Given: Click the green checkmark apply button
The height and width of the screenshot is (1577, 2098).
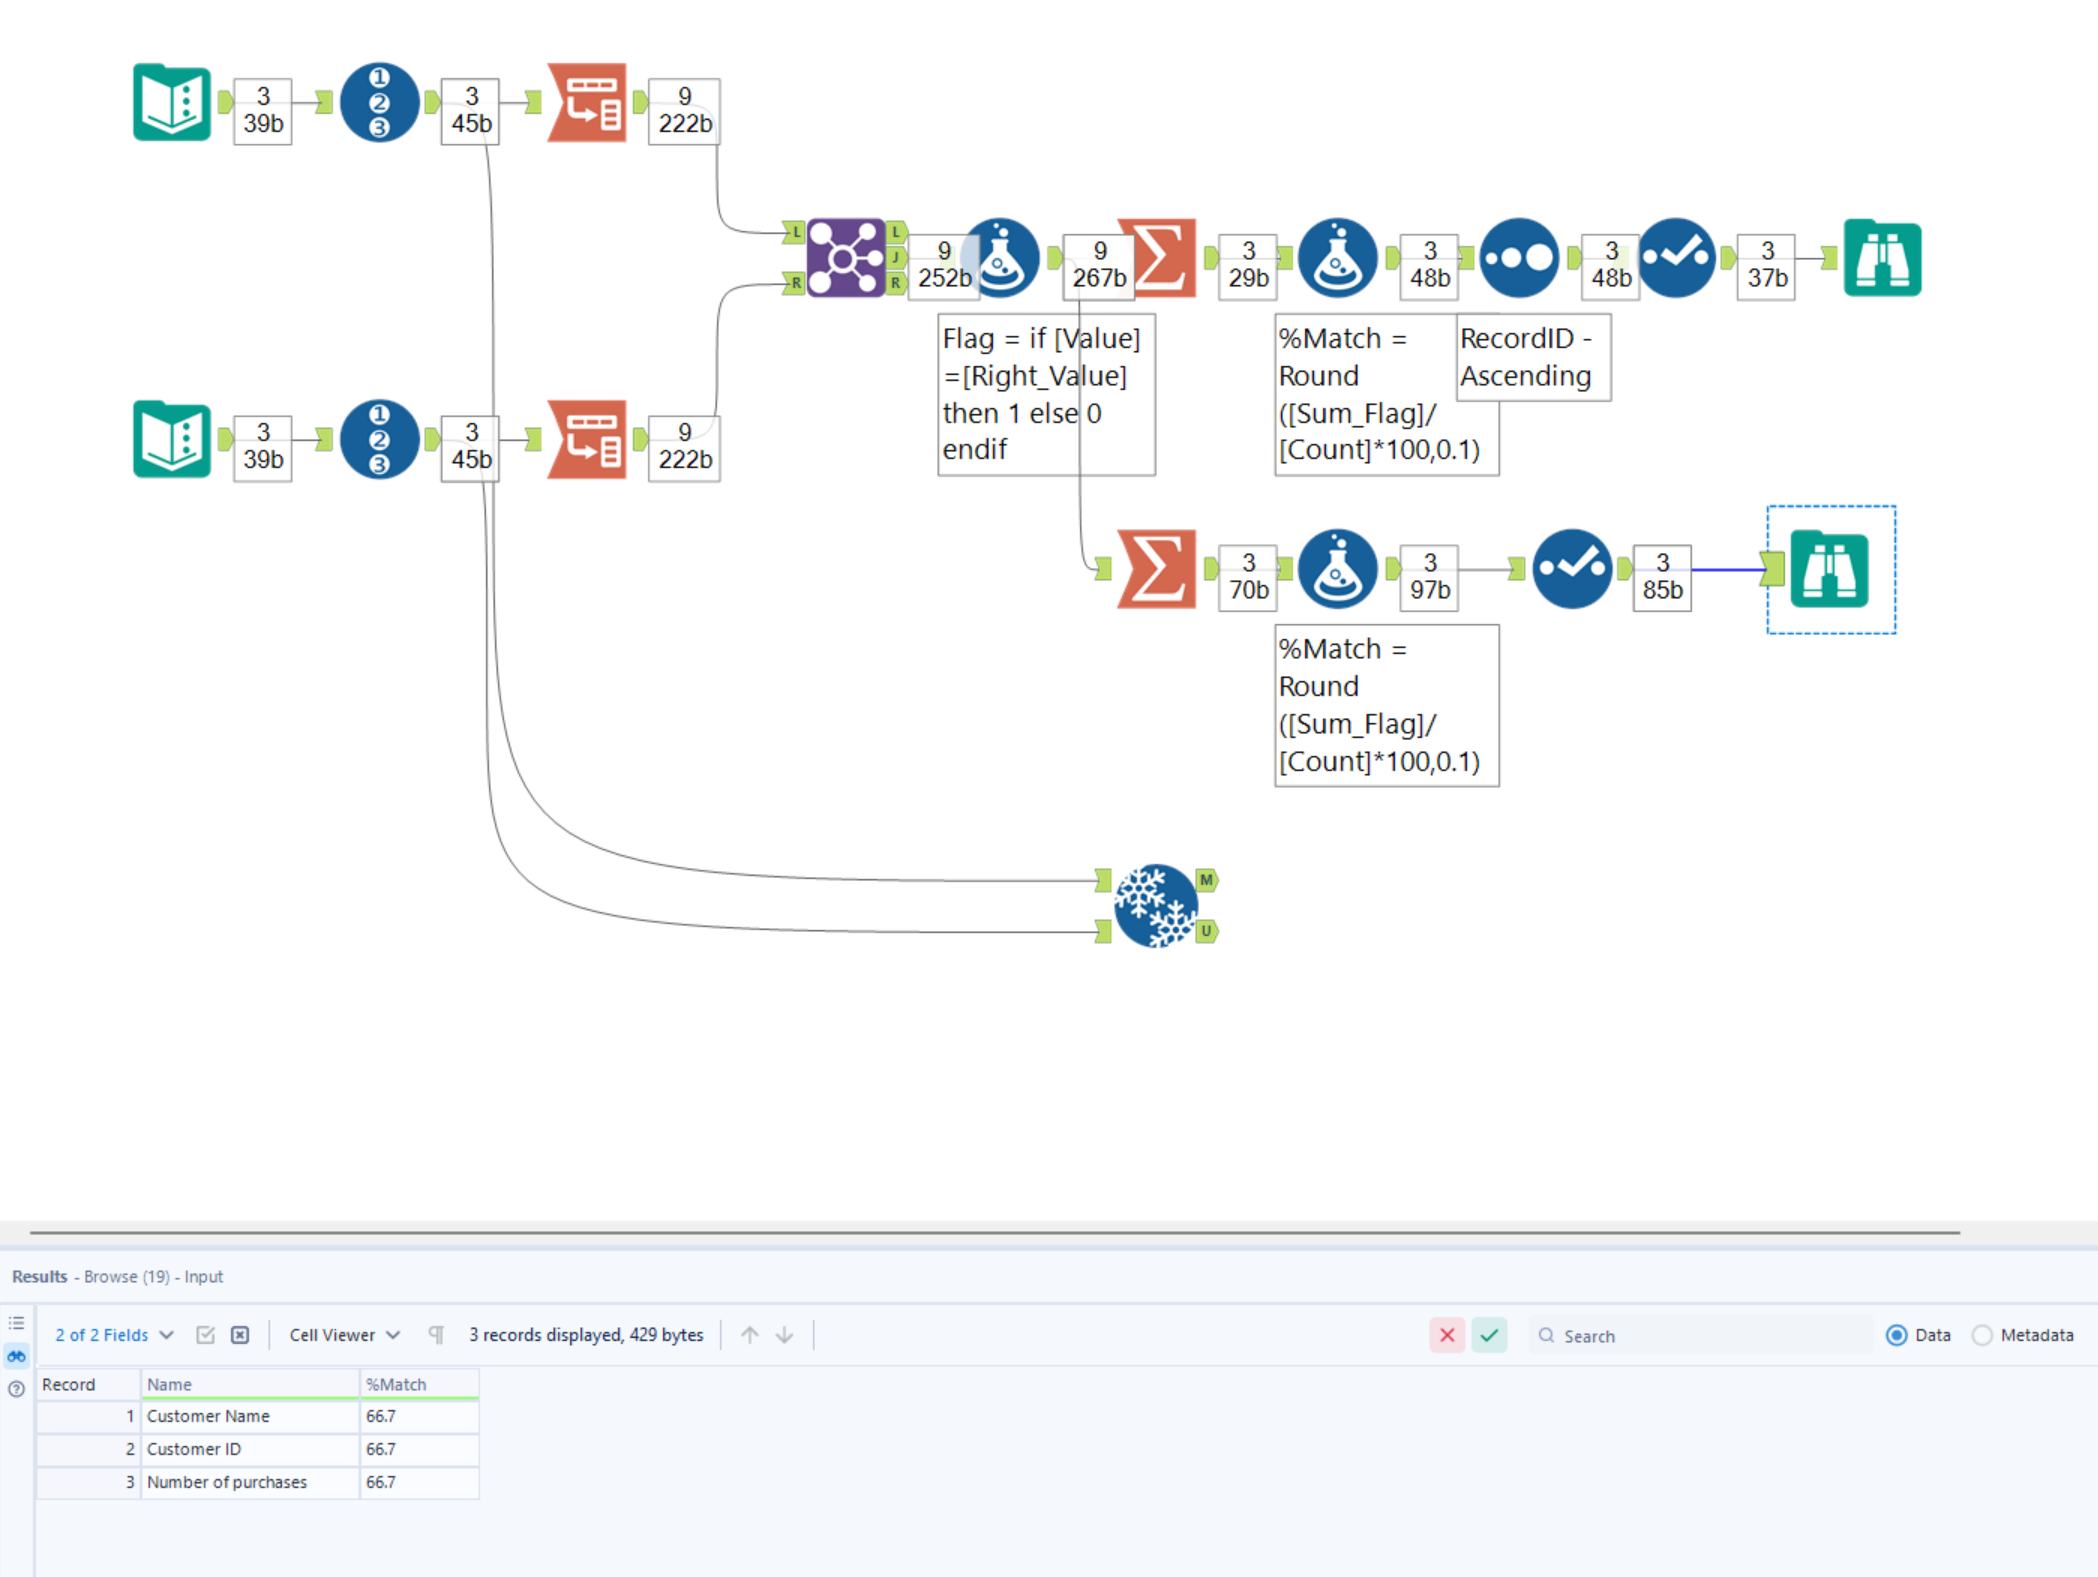Looking at the screenshot, I should tap(1489, 1335).
